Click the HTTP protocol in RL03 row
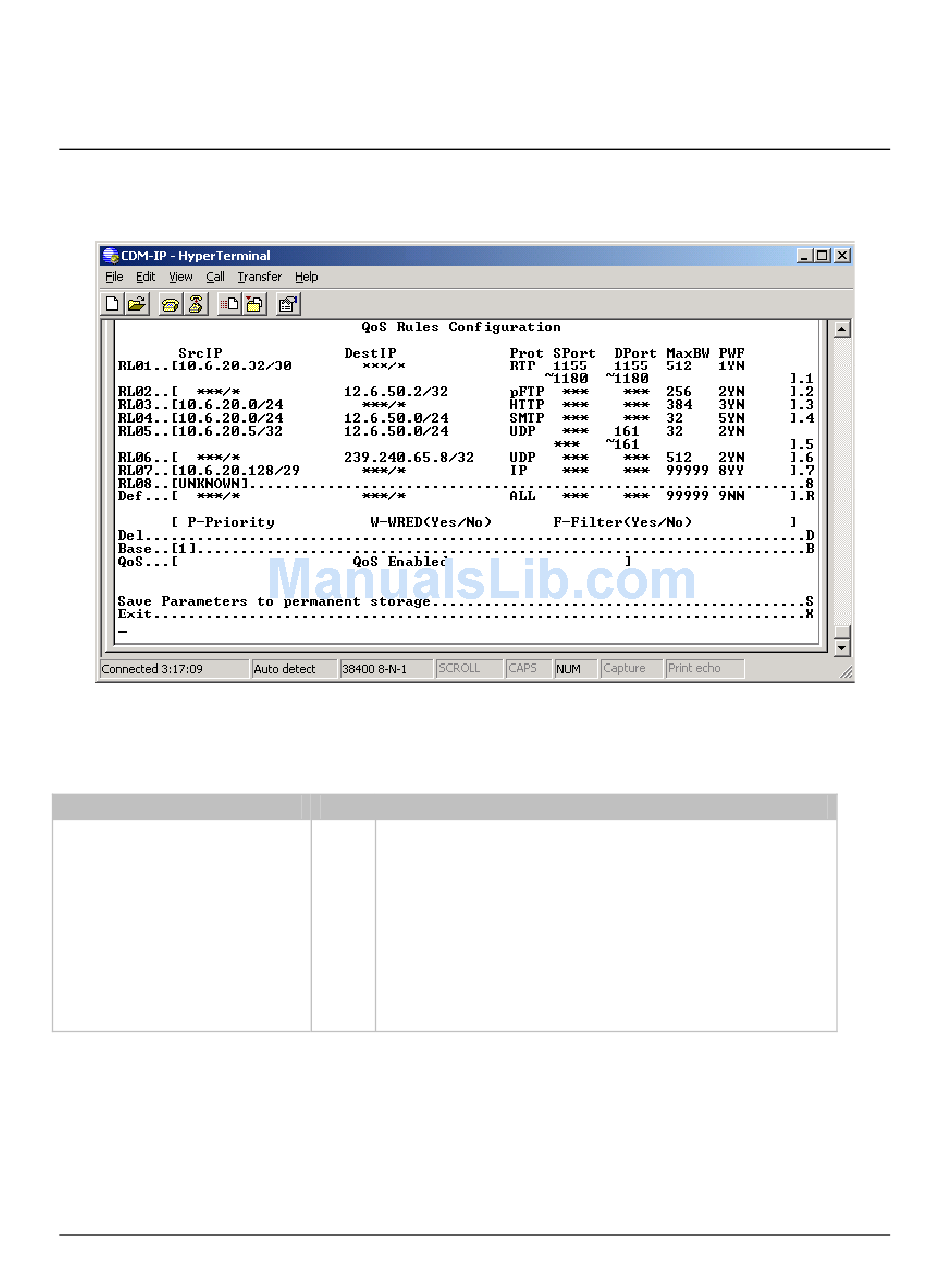 click(x=527, y=405)
